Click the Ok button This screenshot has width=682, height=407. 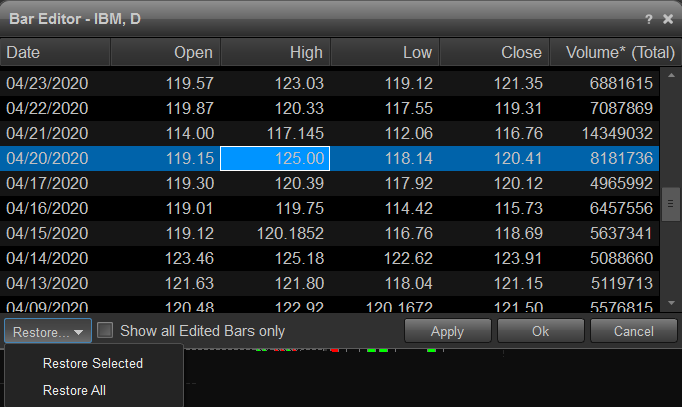541,331
